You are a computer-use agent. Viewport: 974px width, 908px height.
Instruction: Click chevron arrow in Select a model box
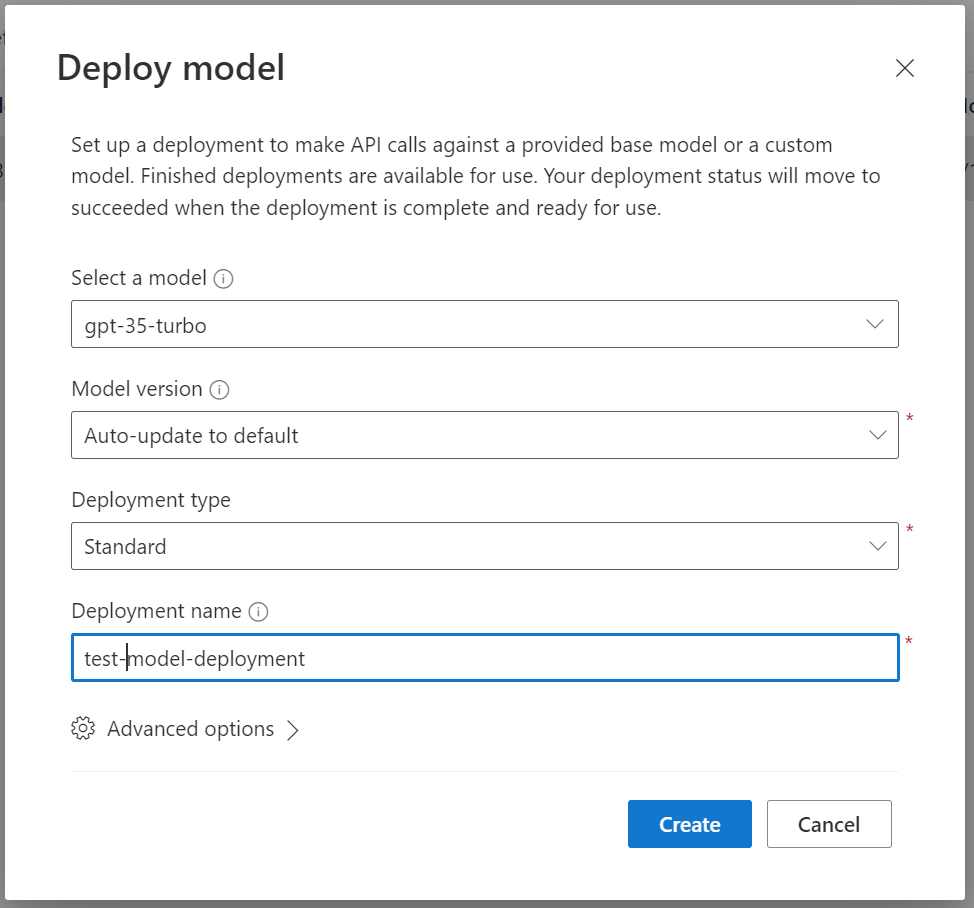[x=876, y=325]
